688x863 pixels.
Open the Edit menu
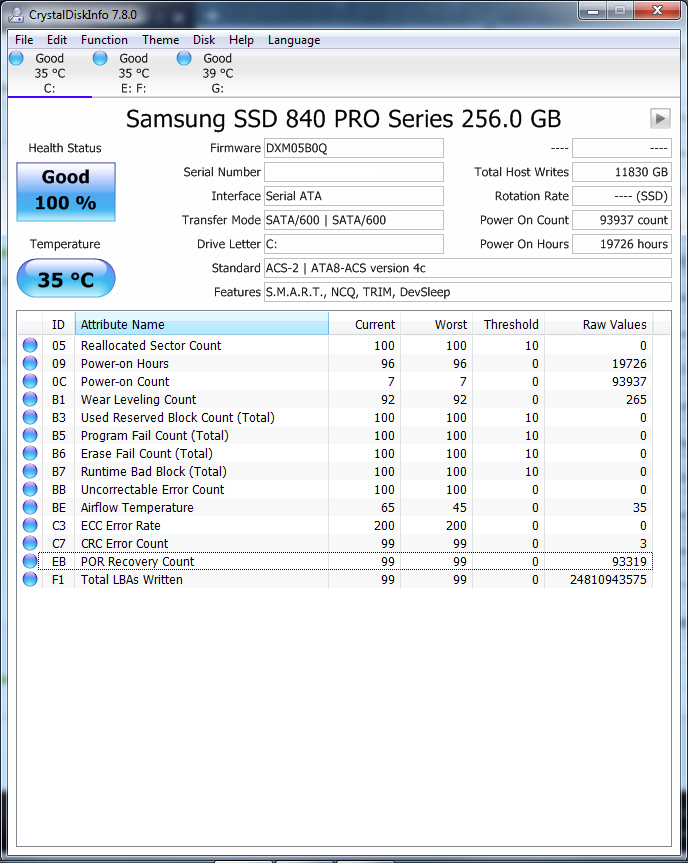[x=57, y=40]
